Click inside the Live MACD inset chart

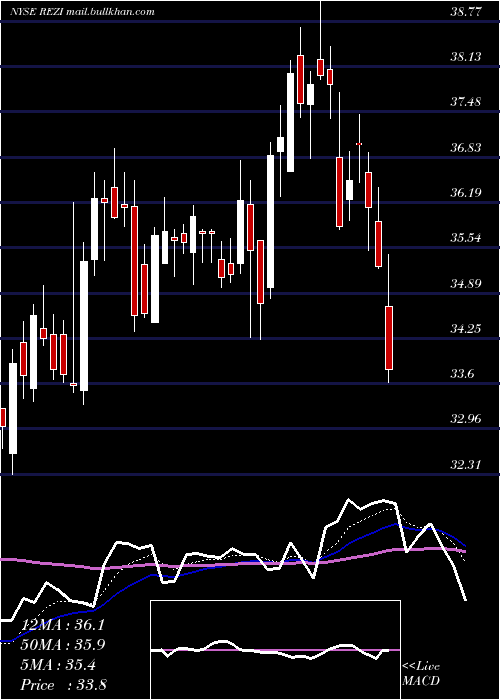point(275,650)
